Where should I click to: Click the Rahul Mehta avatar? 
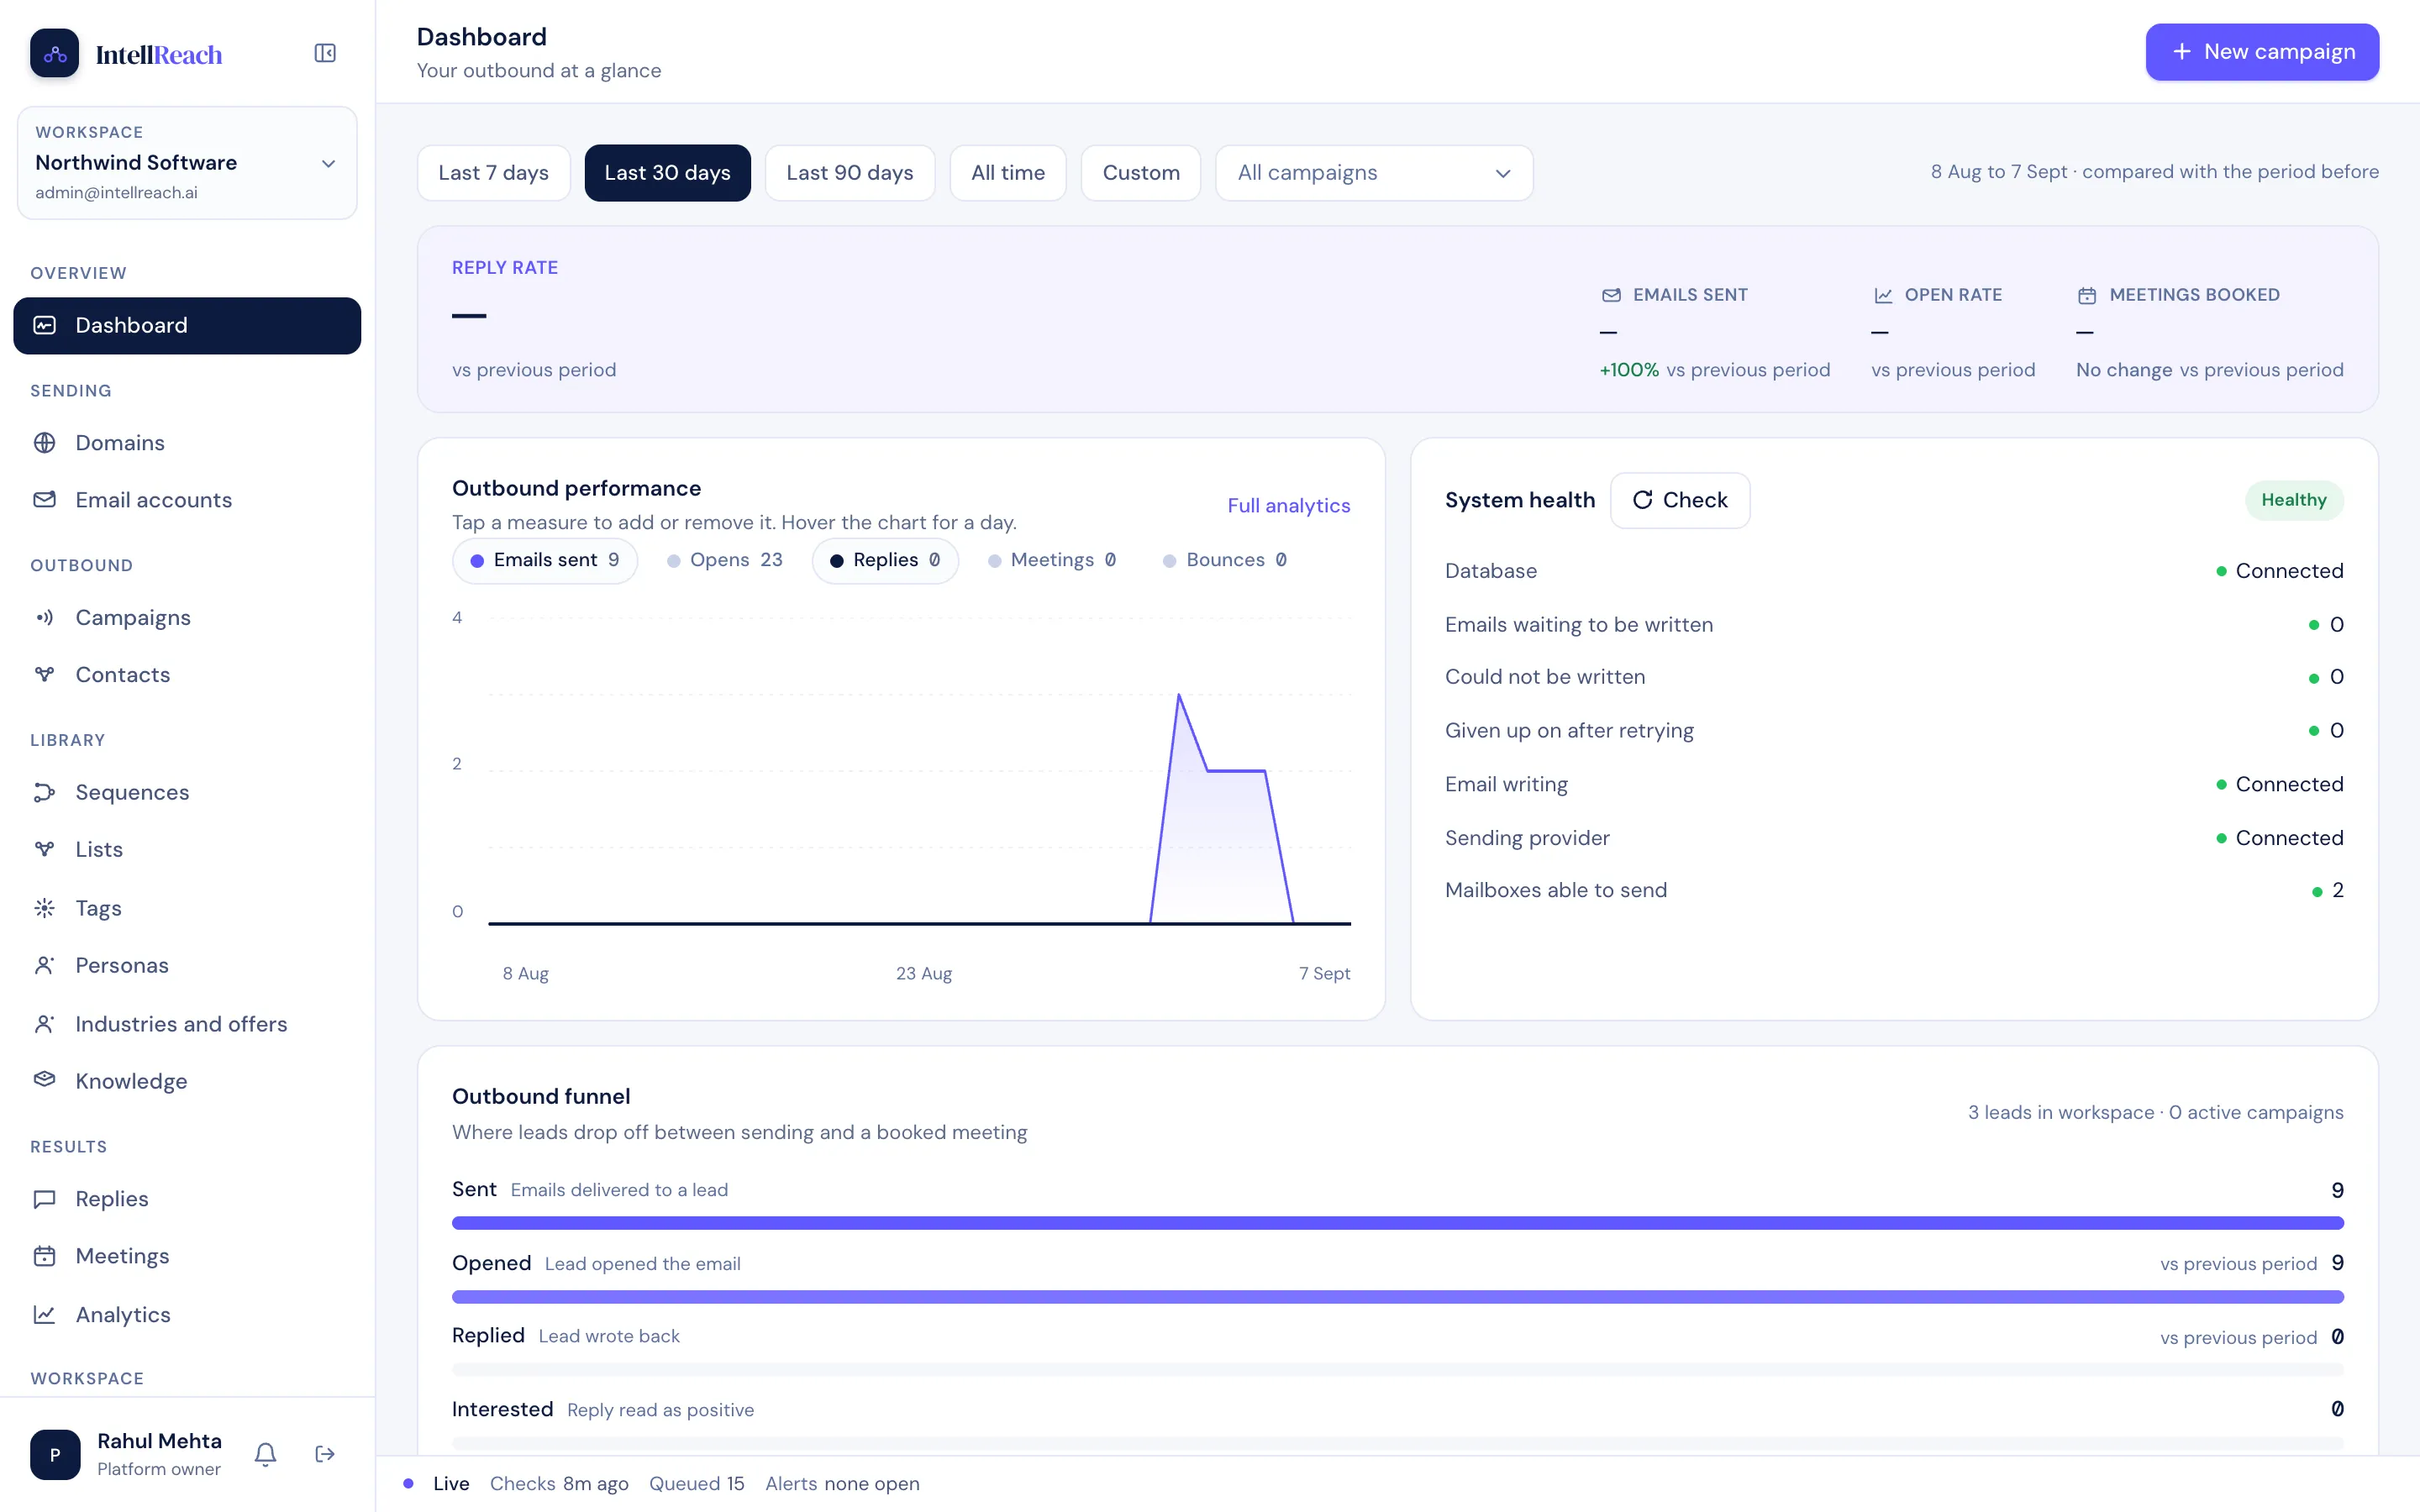(x=55, y=1454)
